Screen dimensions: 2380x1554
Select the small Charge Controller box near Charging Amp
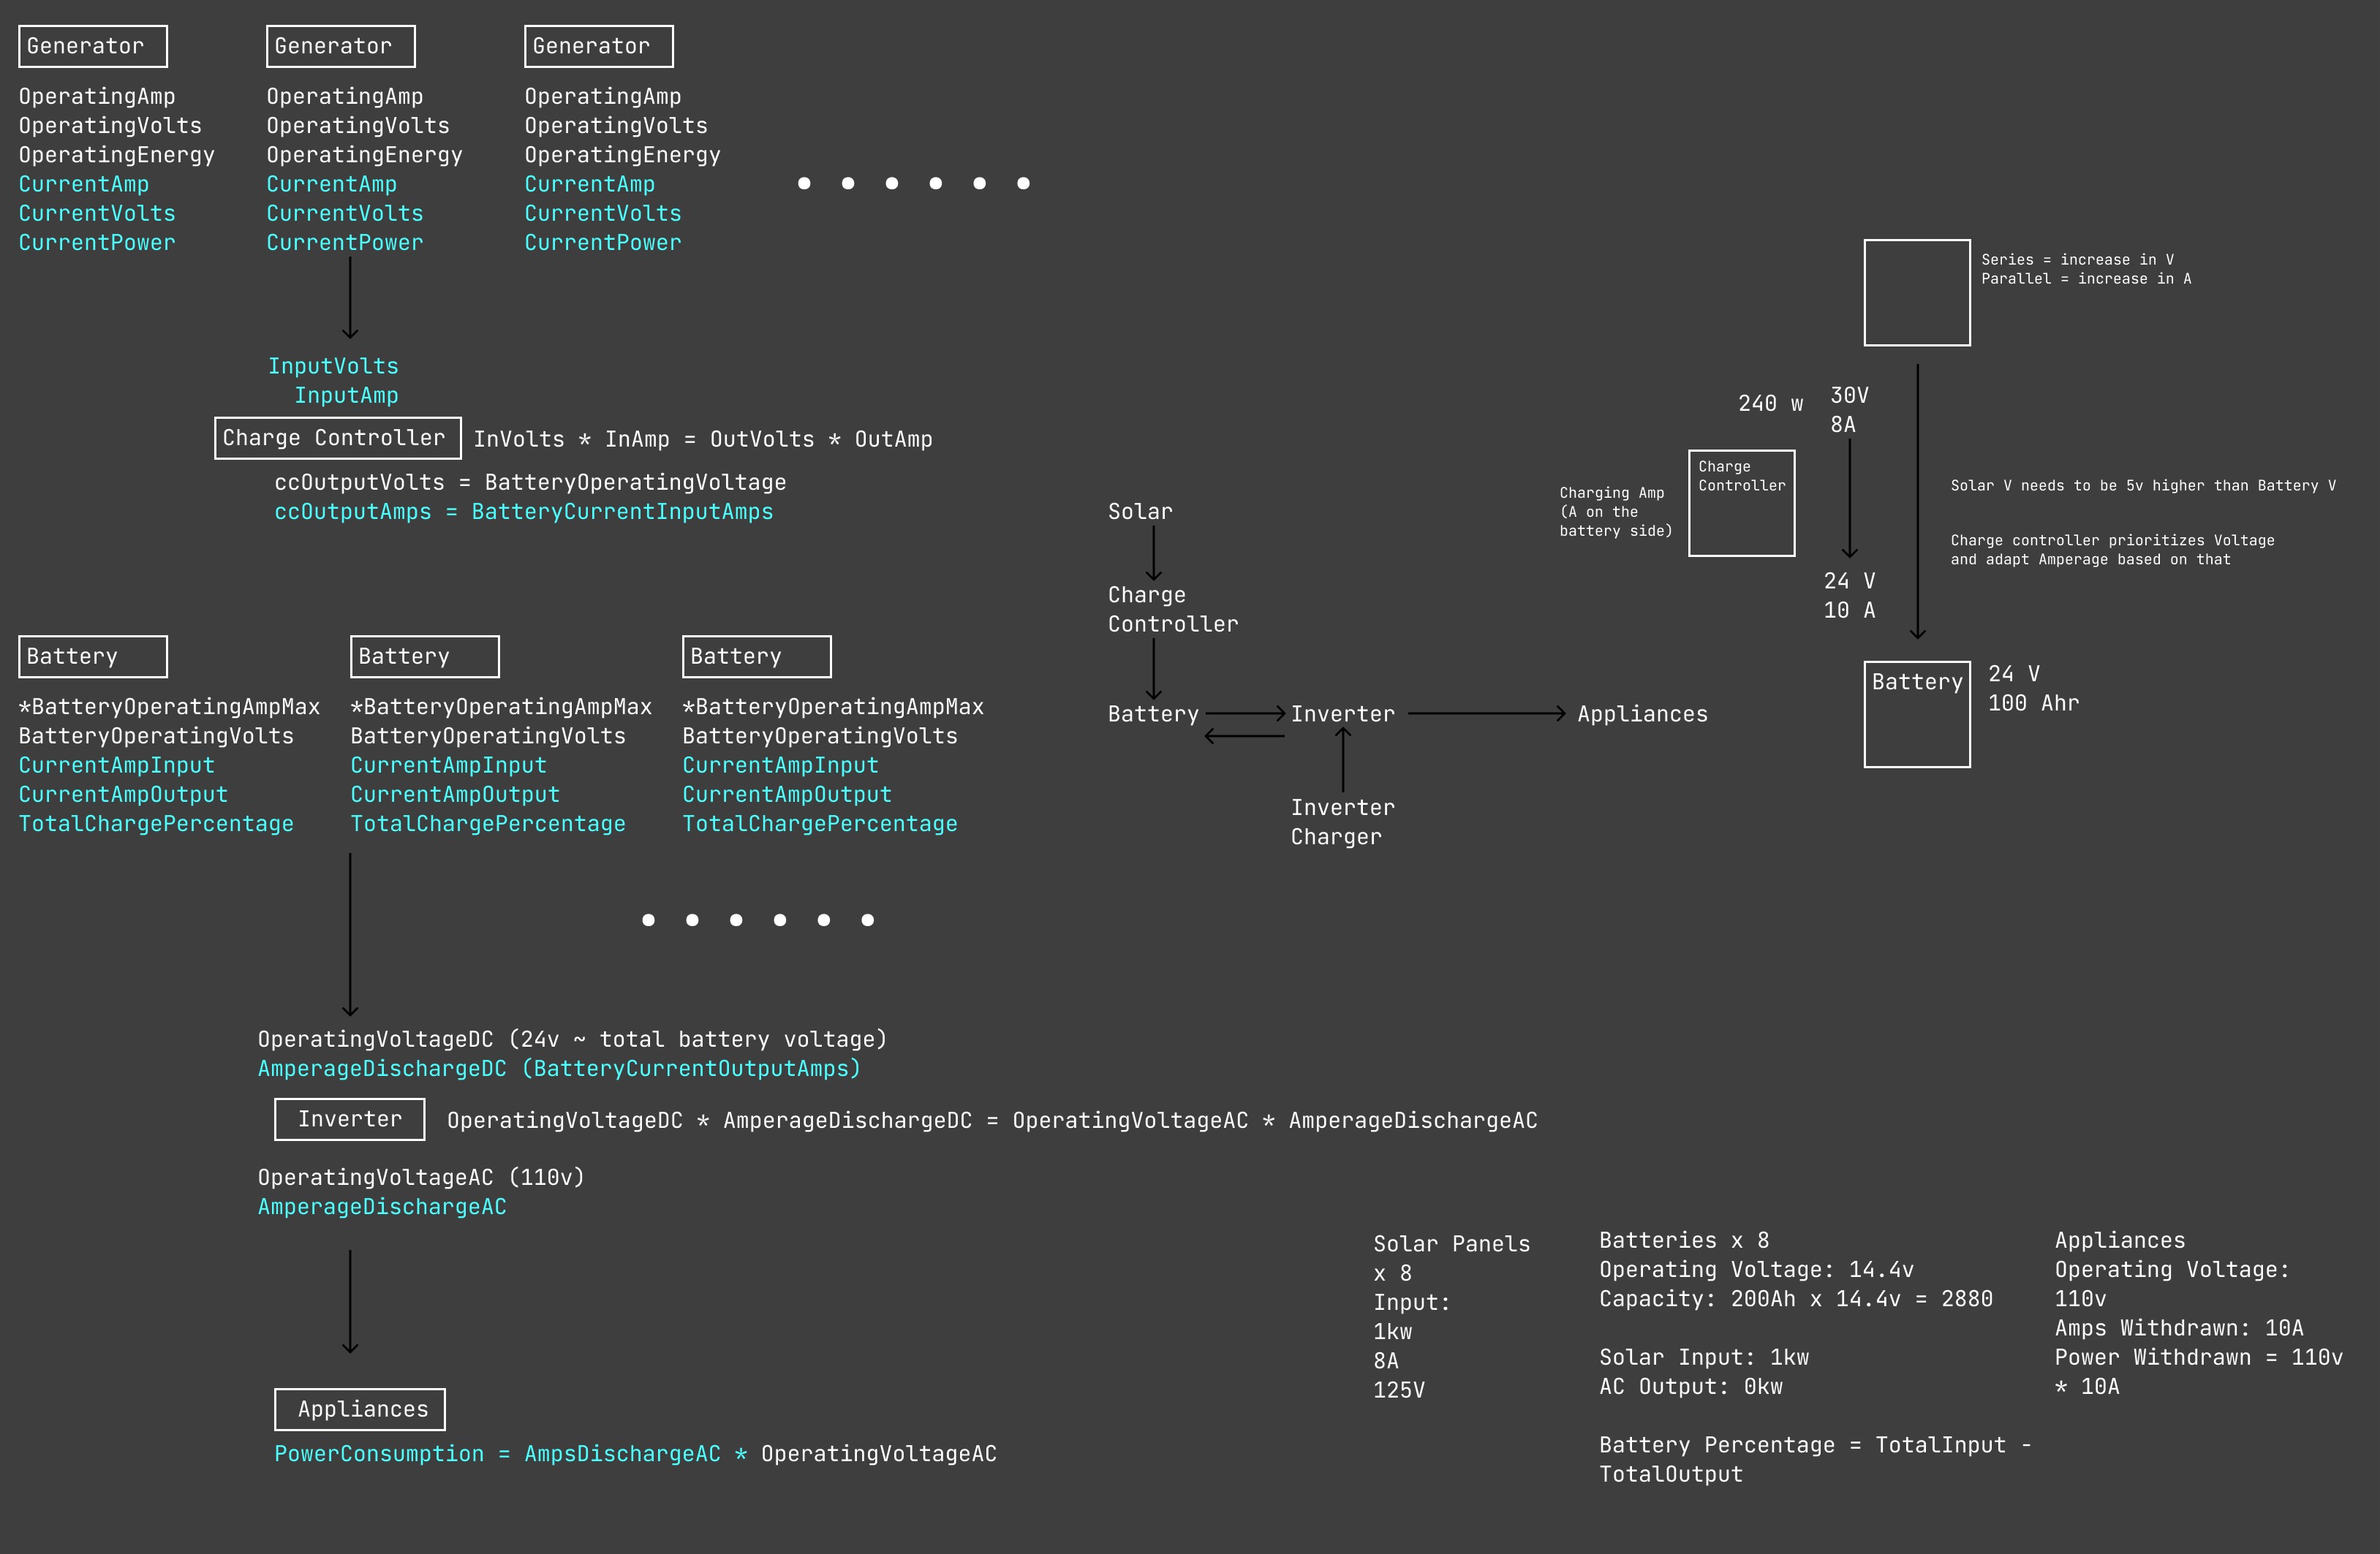1741,503
